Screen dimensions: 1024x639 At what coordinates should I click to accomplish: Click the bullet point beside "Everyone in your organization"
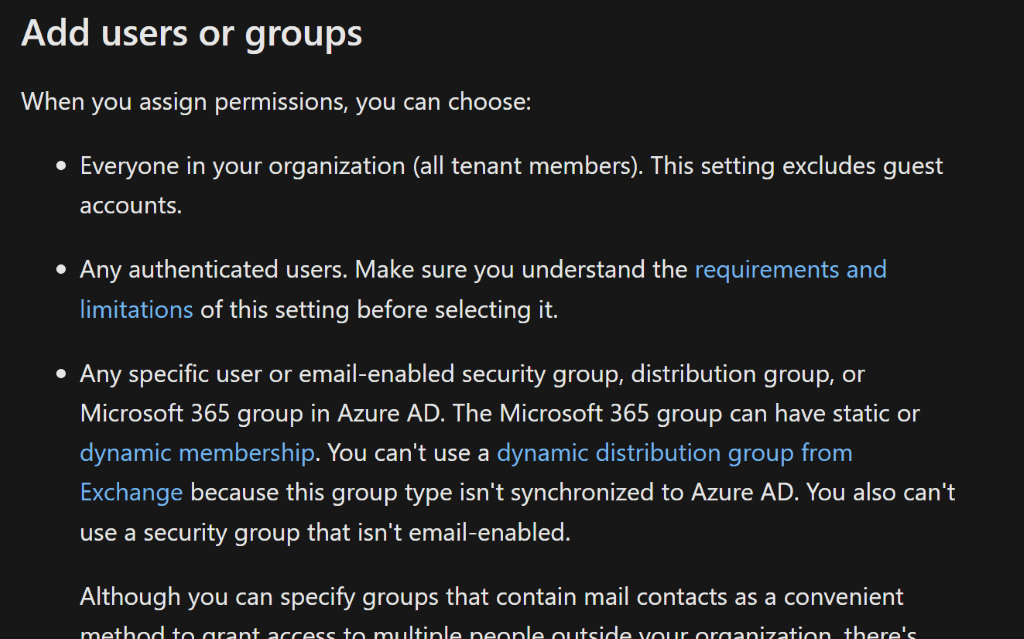point(62,167)
